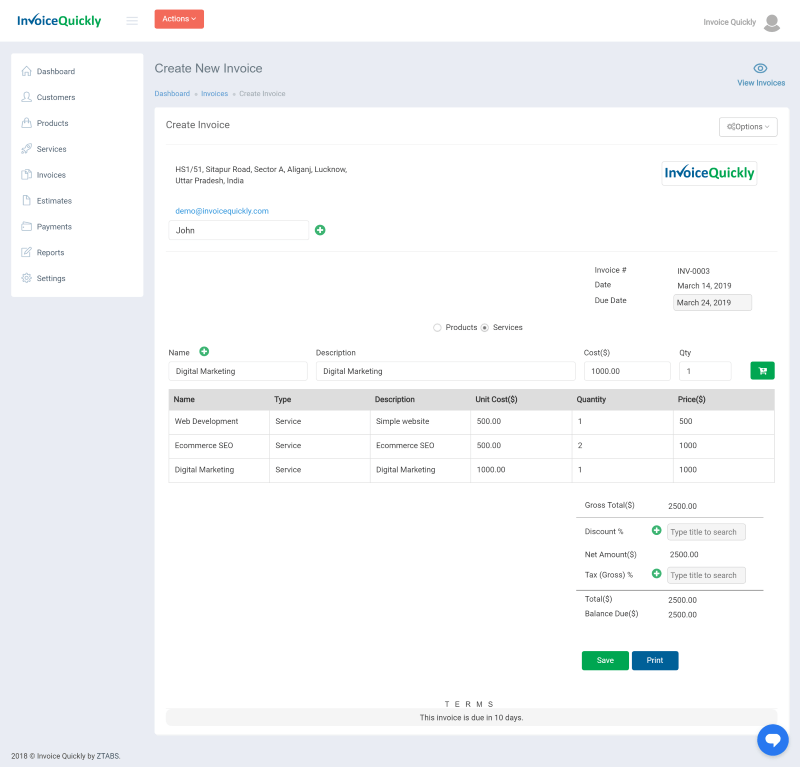Select the Products radio button

[437, 328]
